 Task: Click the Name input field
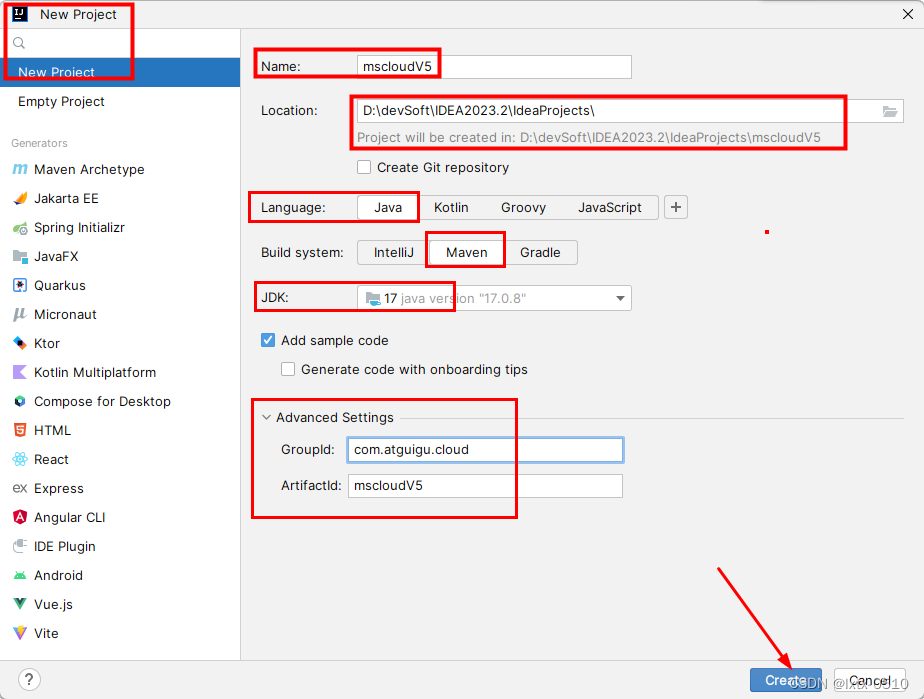click(x=494, y=67)
